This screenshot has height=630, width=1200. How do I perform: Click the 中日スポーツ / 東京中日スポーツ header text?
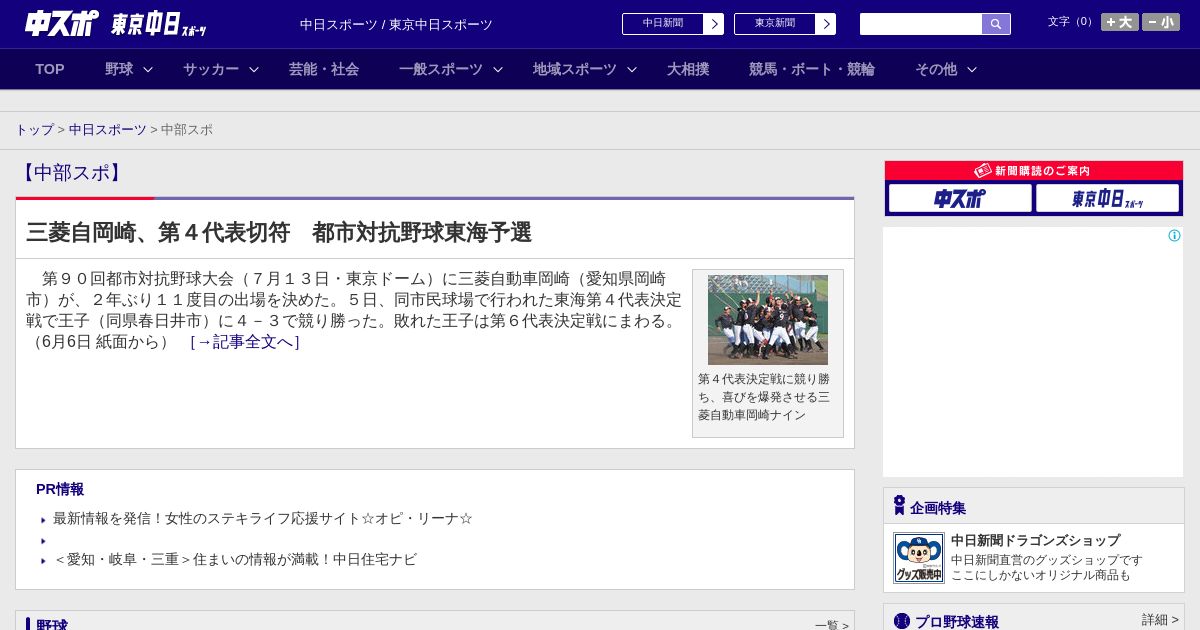point(396,24)
